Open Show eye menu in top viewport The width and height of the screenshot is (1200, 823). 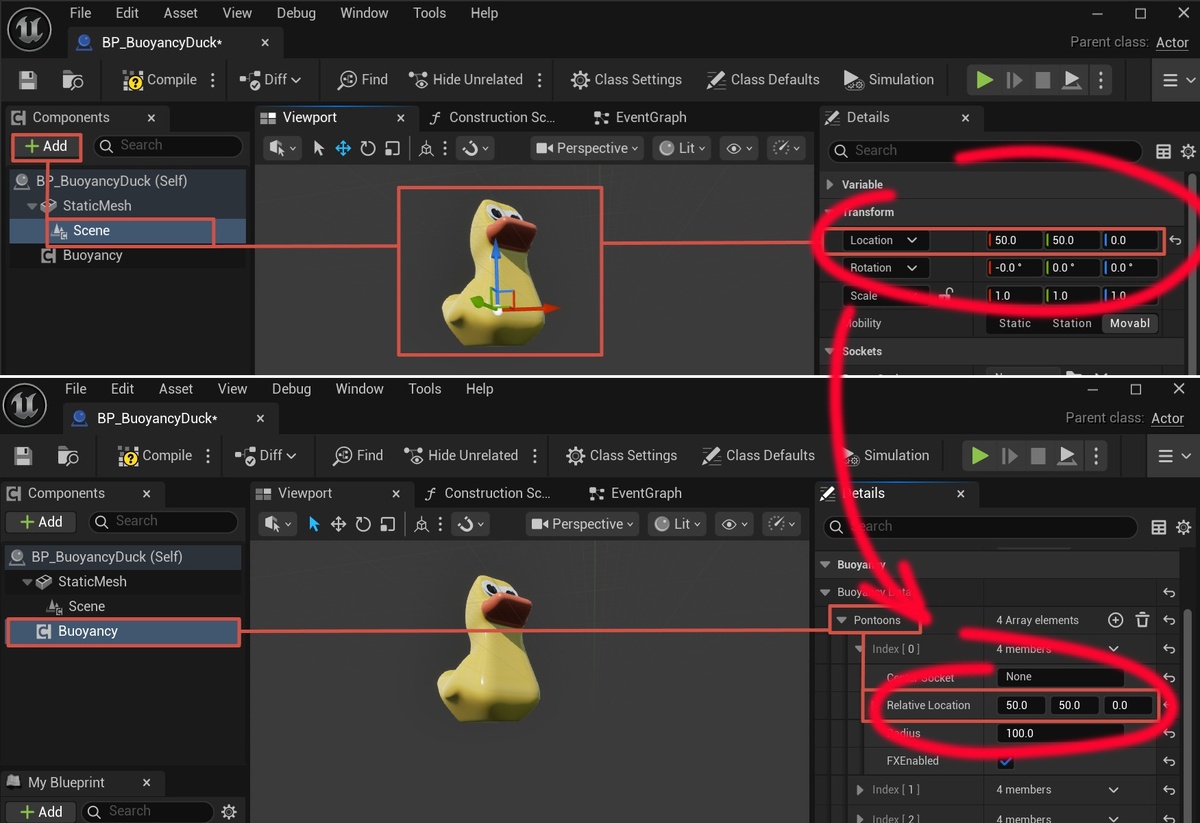coord(740,148)
